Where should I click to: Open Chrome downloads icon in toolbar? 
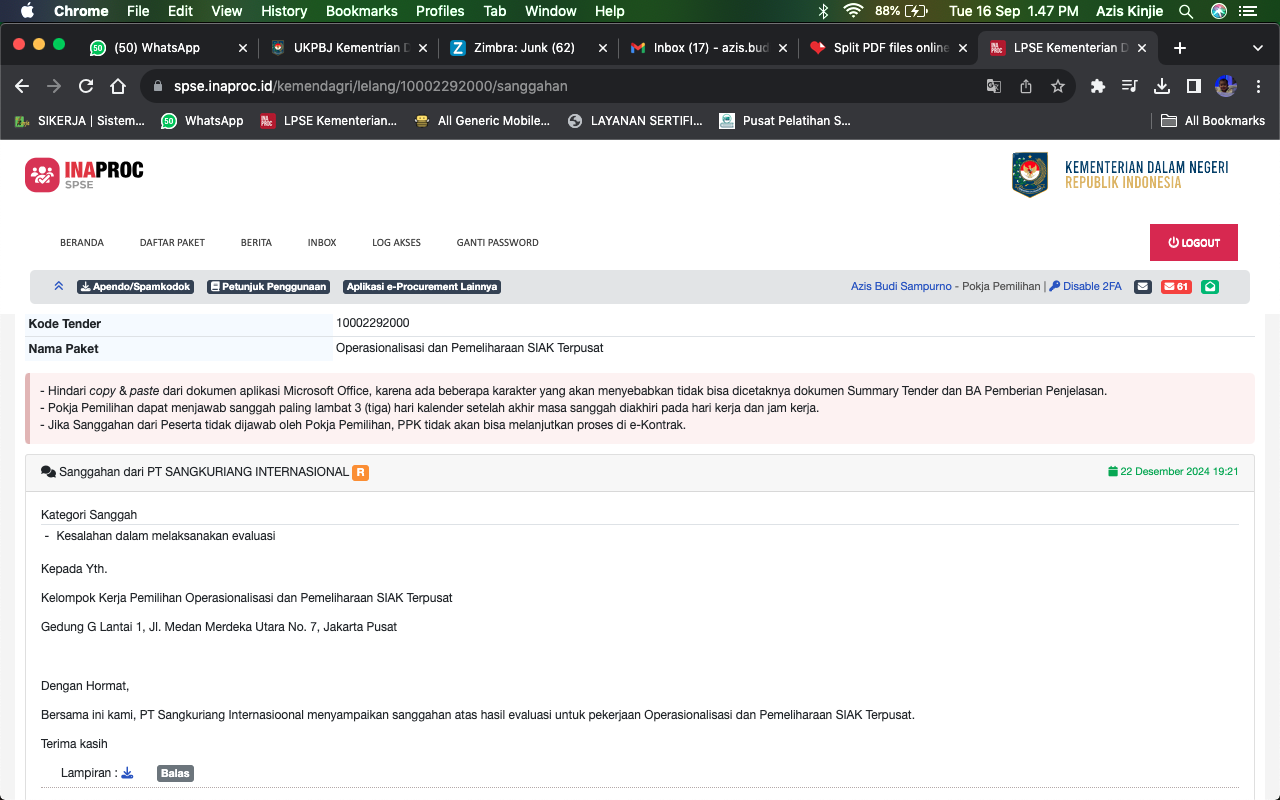(1161, 86)
